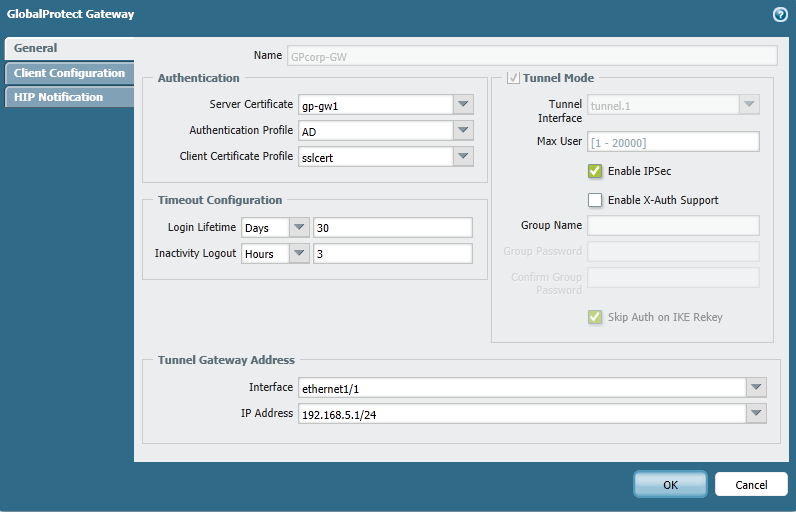Image resolution: width=796 pixels, height=512 pixels.
Task: Expand the gateway Interface dropdown arrow
Action: [x=756, y=387]
